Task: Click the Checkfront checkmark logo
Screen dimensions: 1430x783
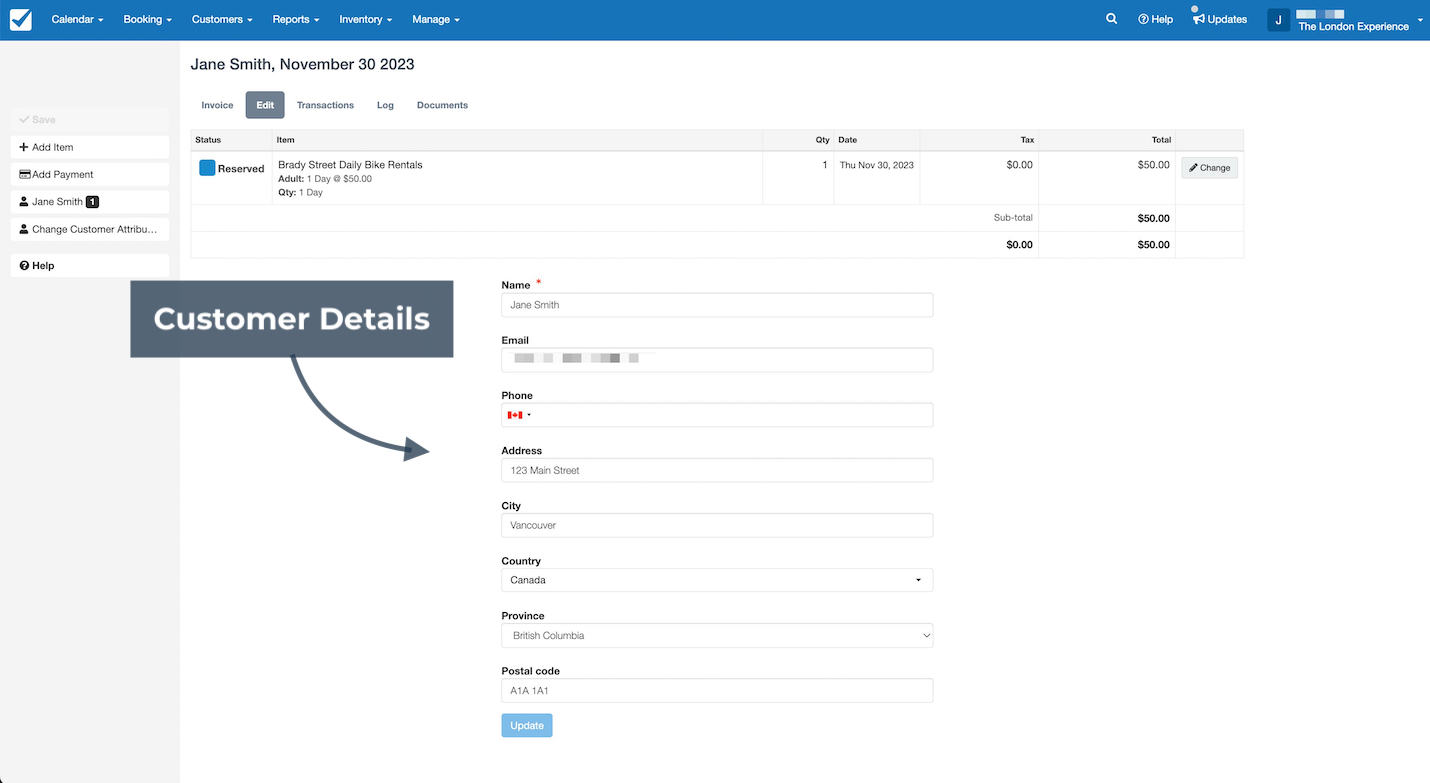Action: (20, 19)
